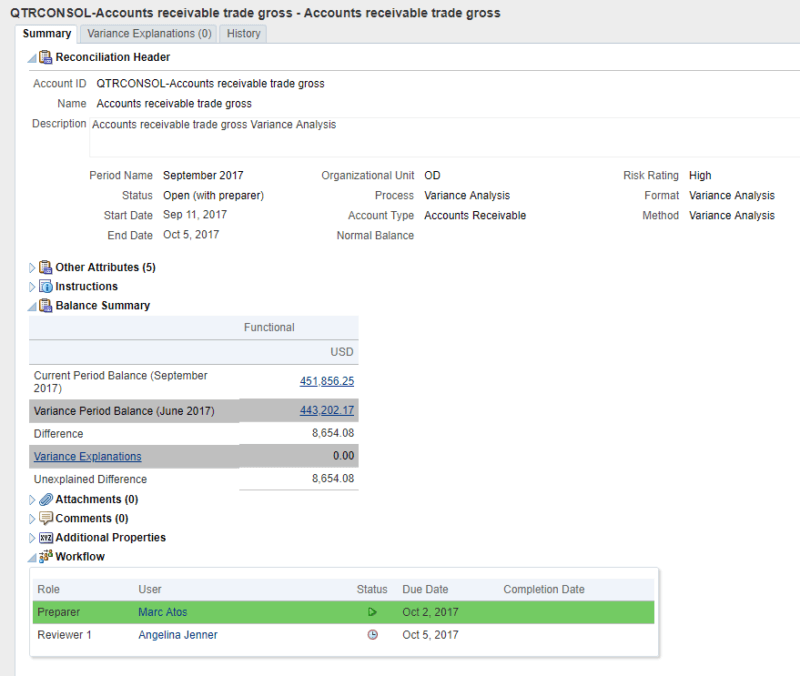Collapse the Reconciliation Header section
The width and height of the screenshot is (800, 676).
30,57
